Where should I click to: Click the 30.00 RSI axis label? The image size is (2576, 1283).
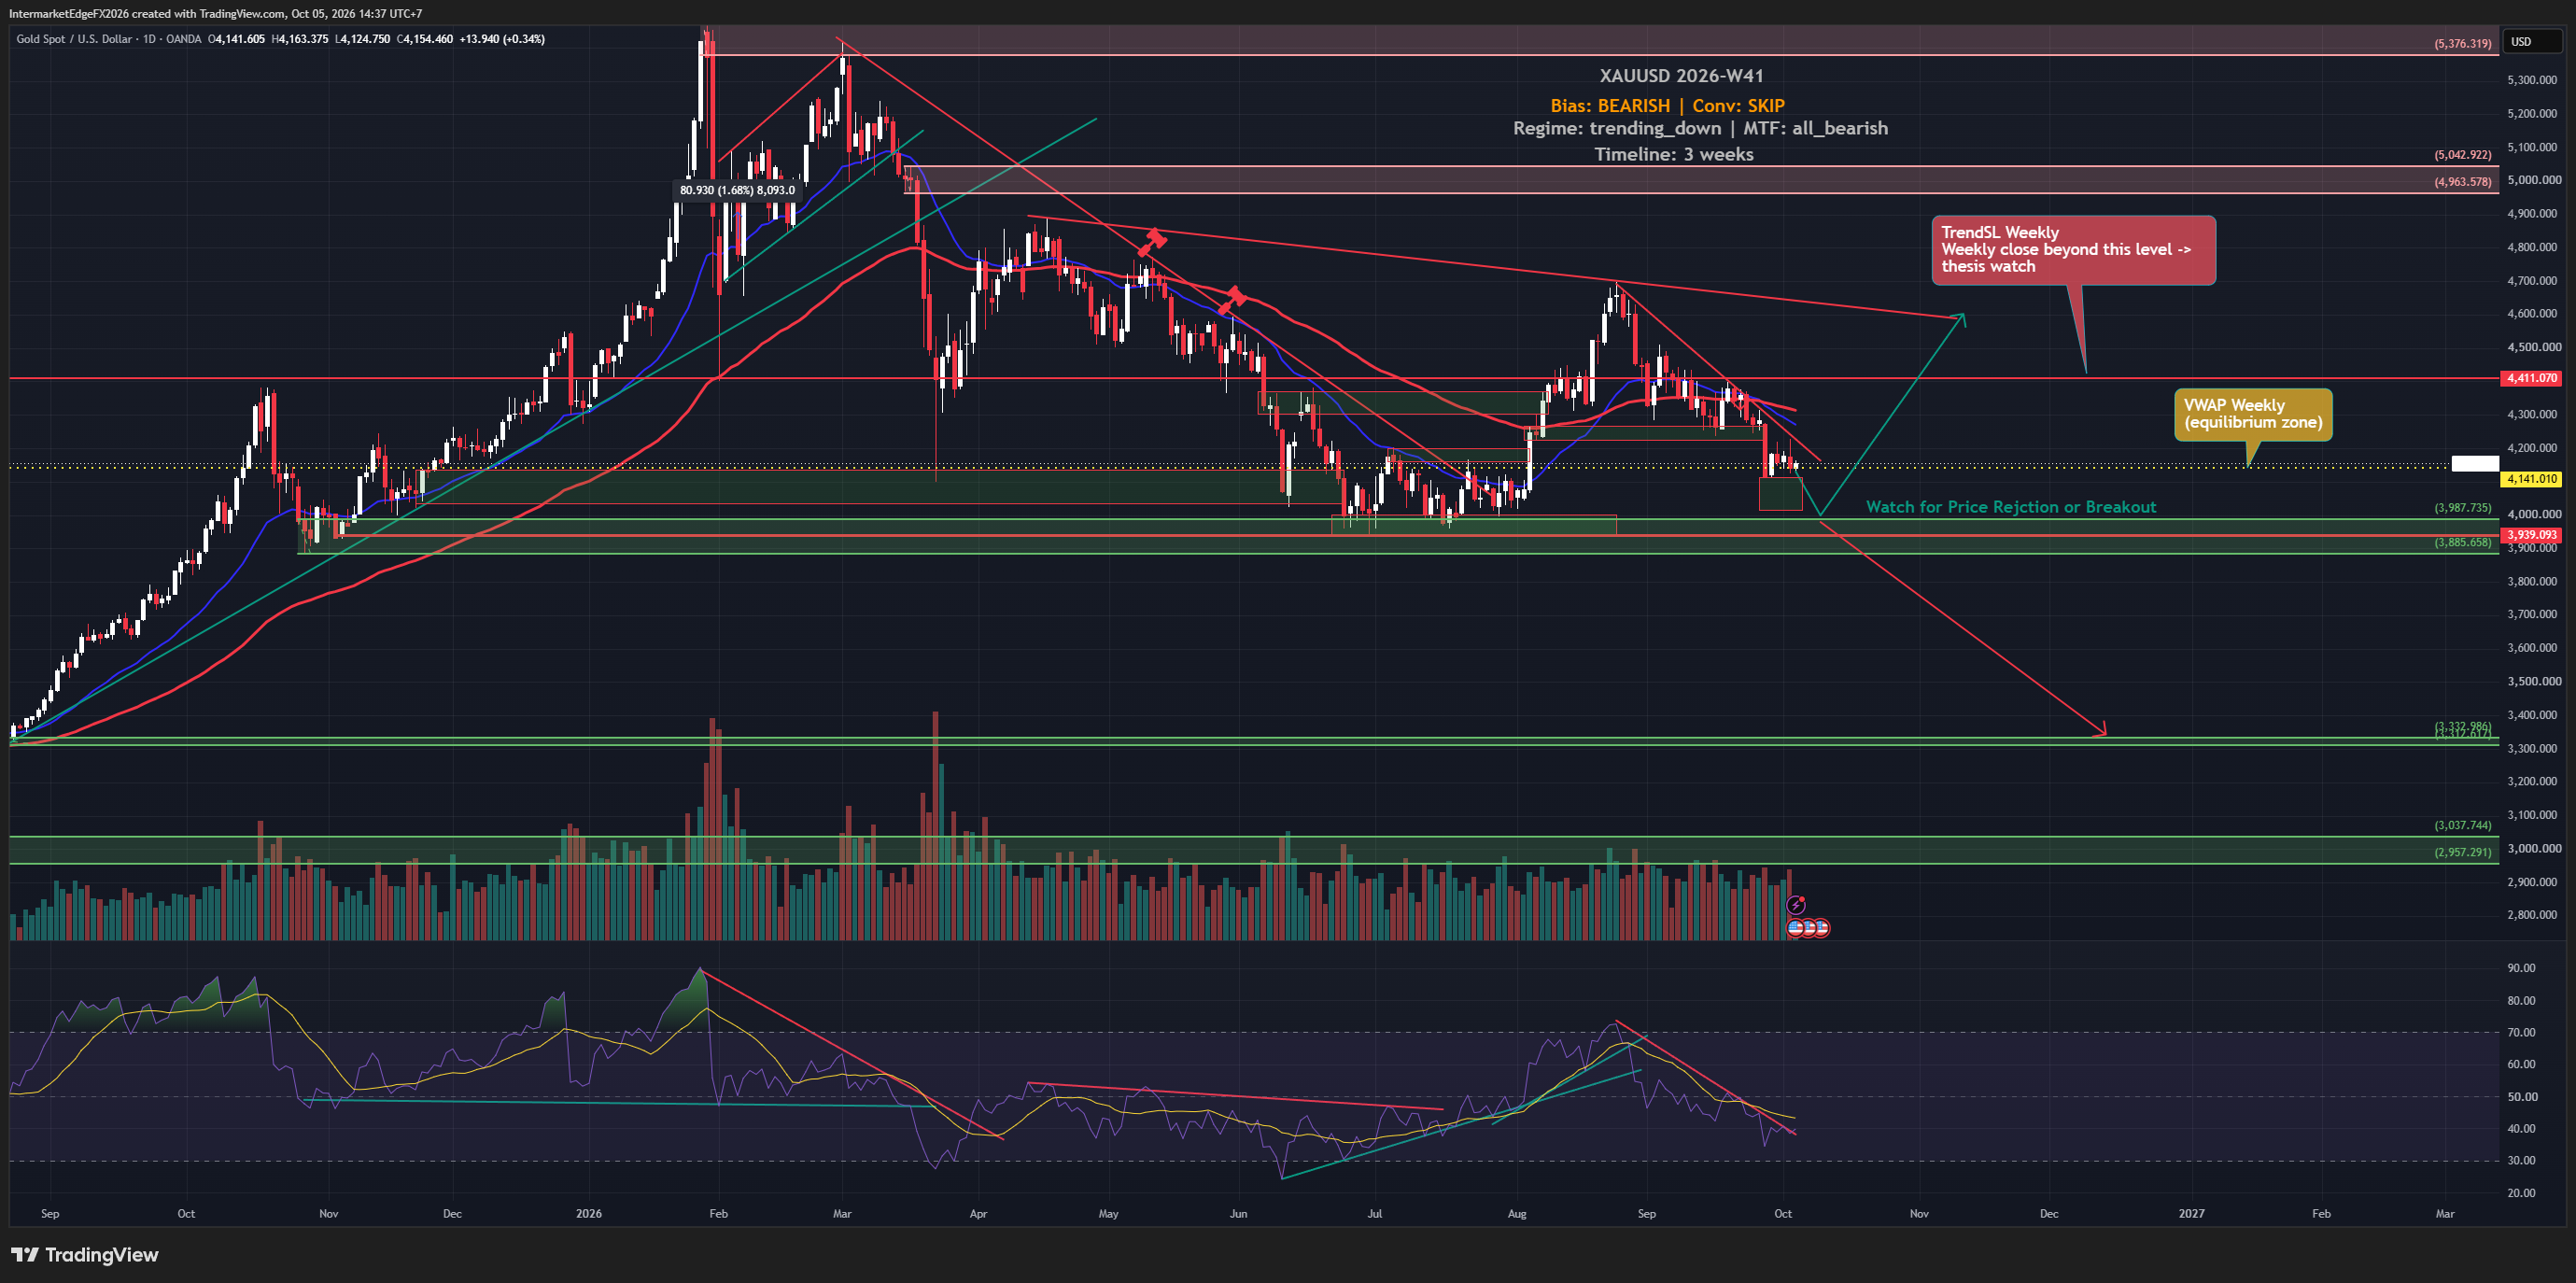(2521, 1160)
